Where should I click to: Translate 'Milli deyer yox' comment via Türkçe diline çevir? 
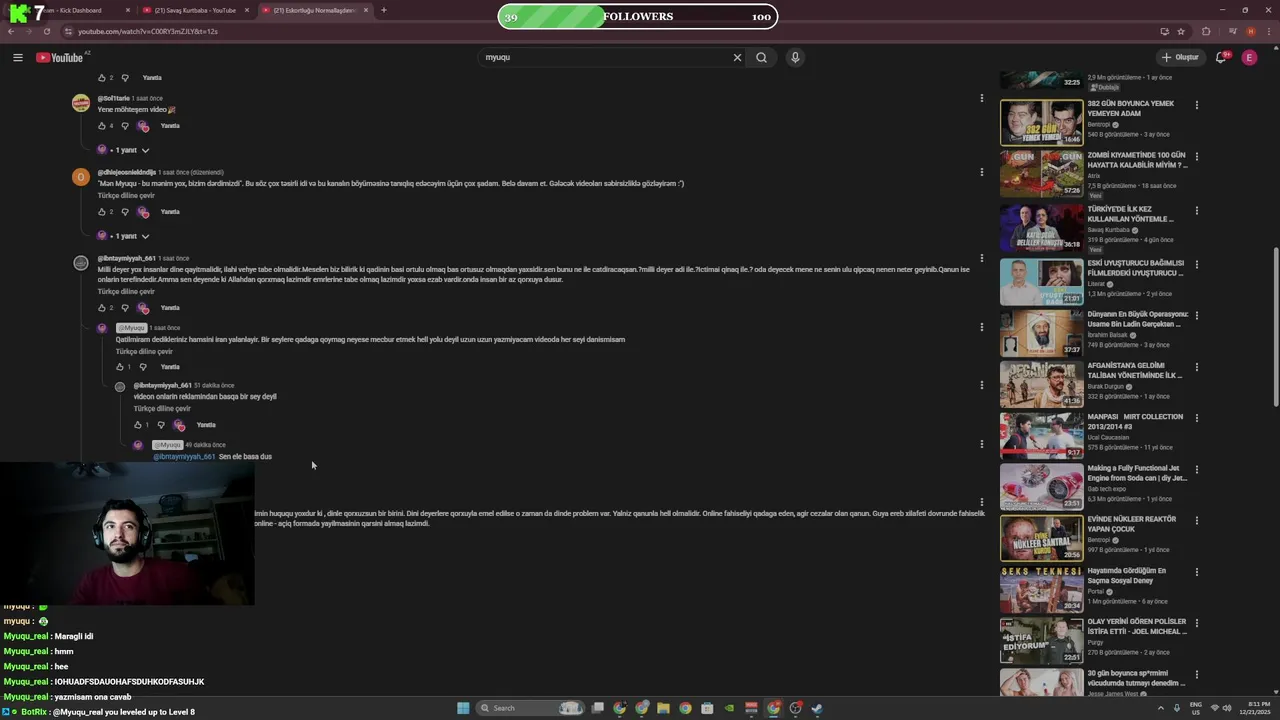126,291
